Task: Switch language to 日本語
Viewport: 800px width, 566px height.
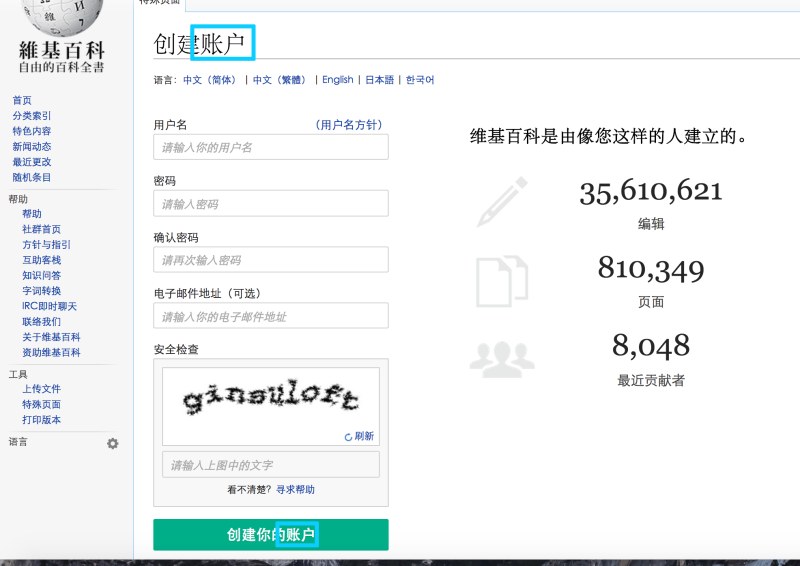Action: [x=380, y=80]
